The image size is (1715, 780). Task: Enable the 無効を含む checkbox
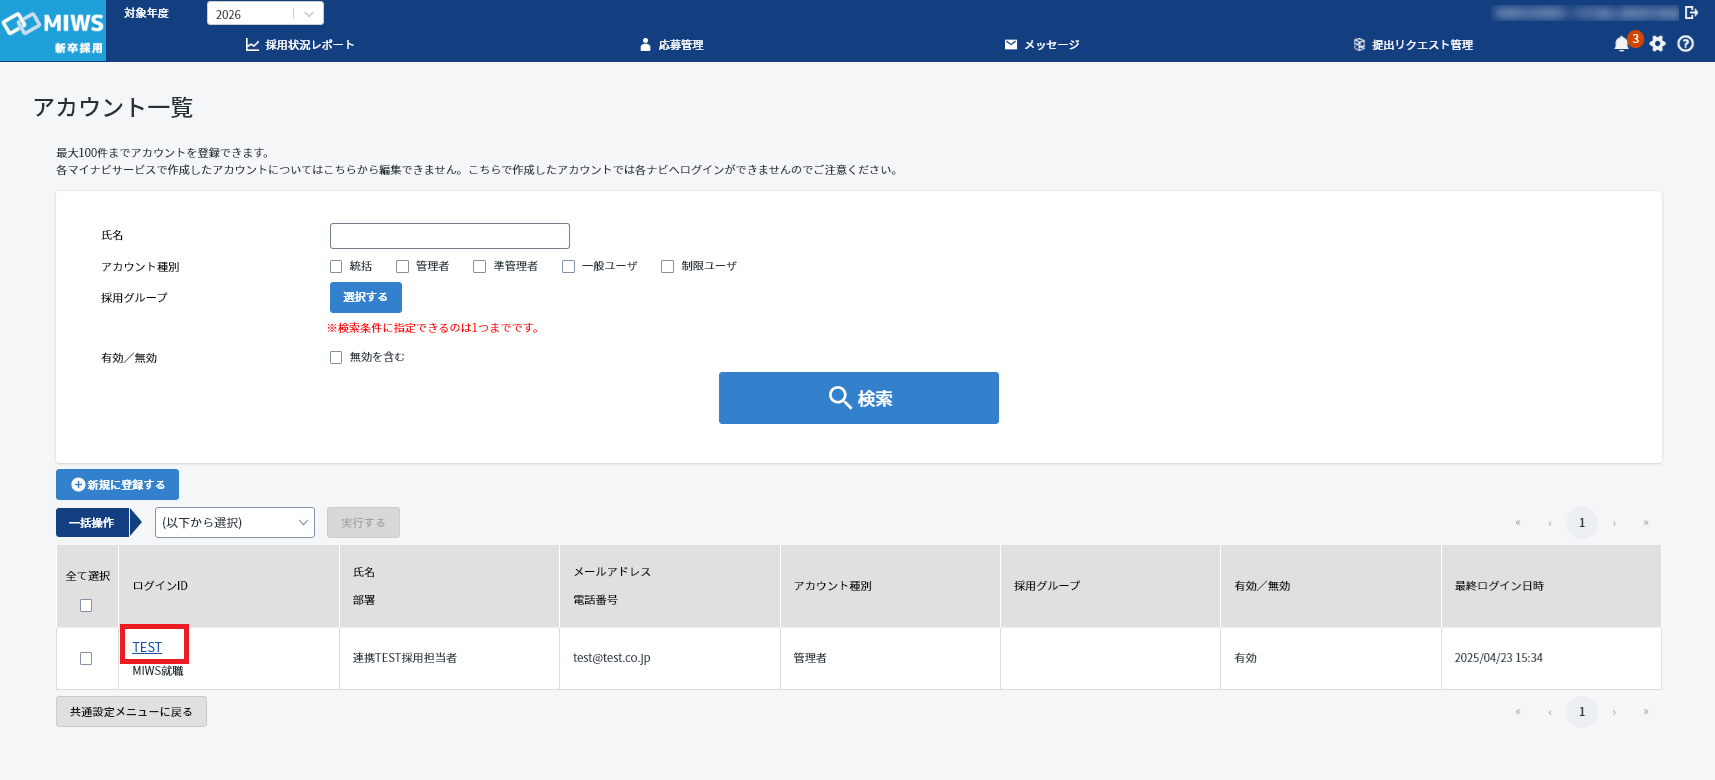336,357
